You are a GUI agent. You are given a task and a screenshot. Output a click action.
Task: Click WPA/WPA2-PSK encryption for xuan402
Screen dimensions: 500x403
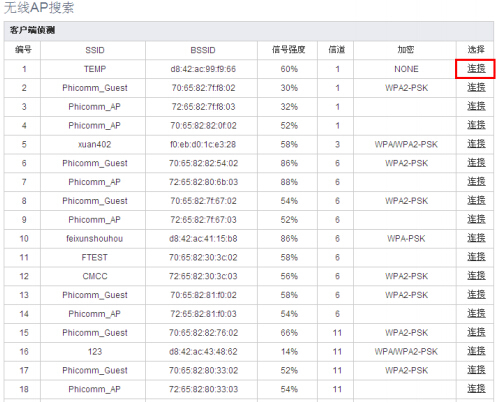406,144
